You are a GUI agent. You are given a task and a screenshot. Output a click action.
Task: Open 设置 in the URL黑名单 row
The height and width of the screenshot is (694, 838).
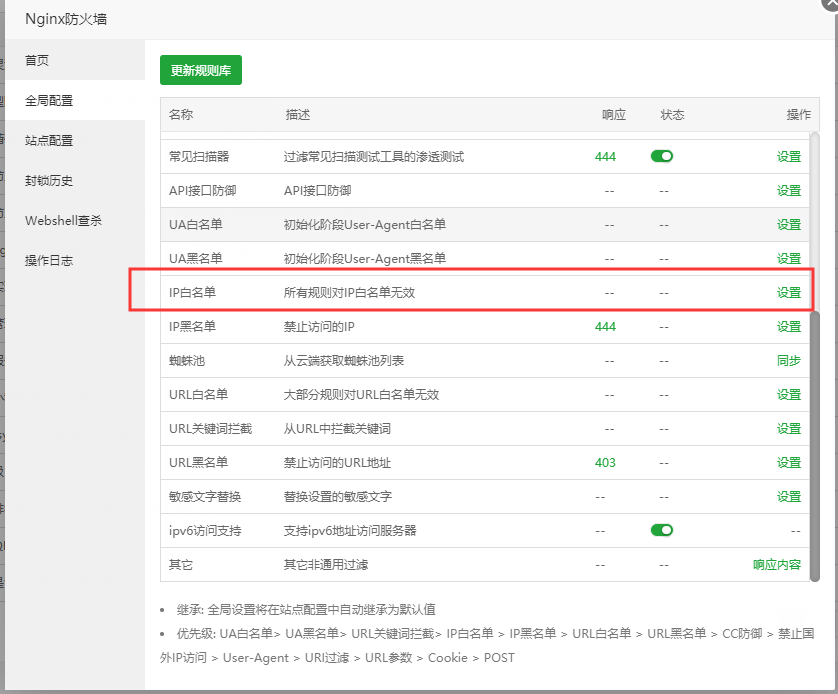(x=789, y=463)
